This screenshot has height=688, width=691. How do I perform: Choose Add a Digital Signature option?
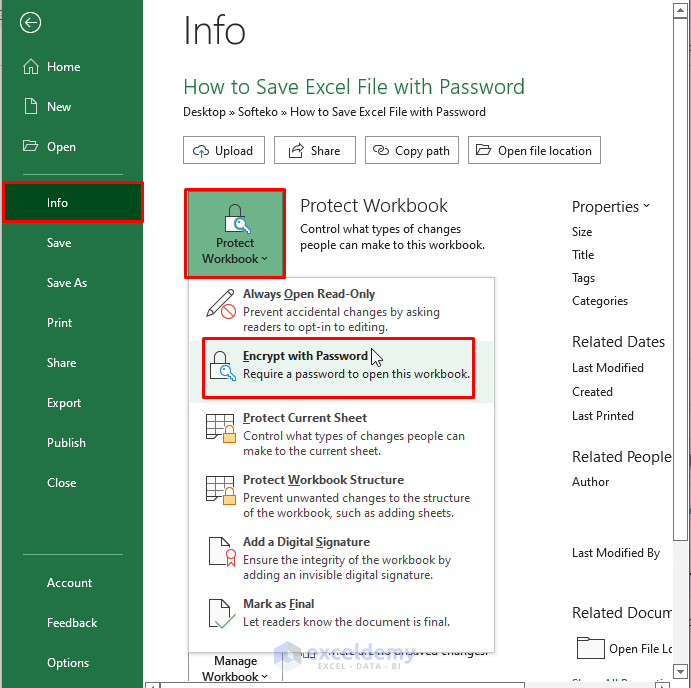coord(342,558)
